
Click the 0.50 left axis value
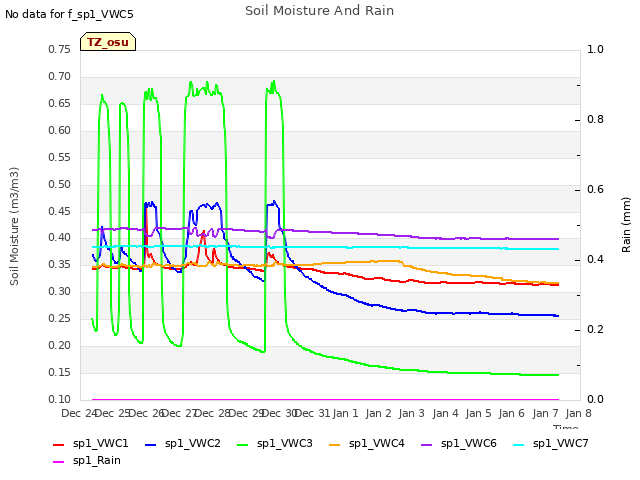(60, 184)
